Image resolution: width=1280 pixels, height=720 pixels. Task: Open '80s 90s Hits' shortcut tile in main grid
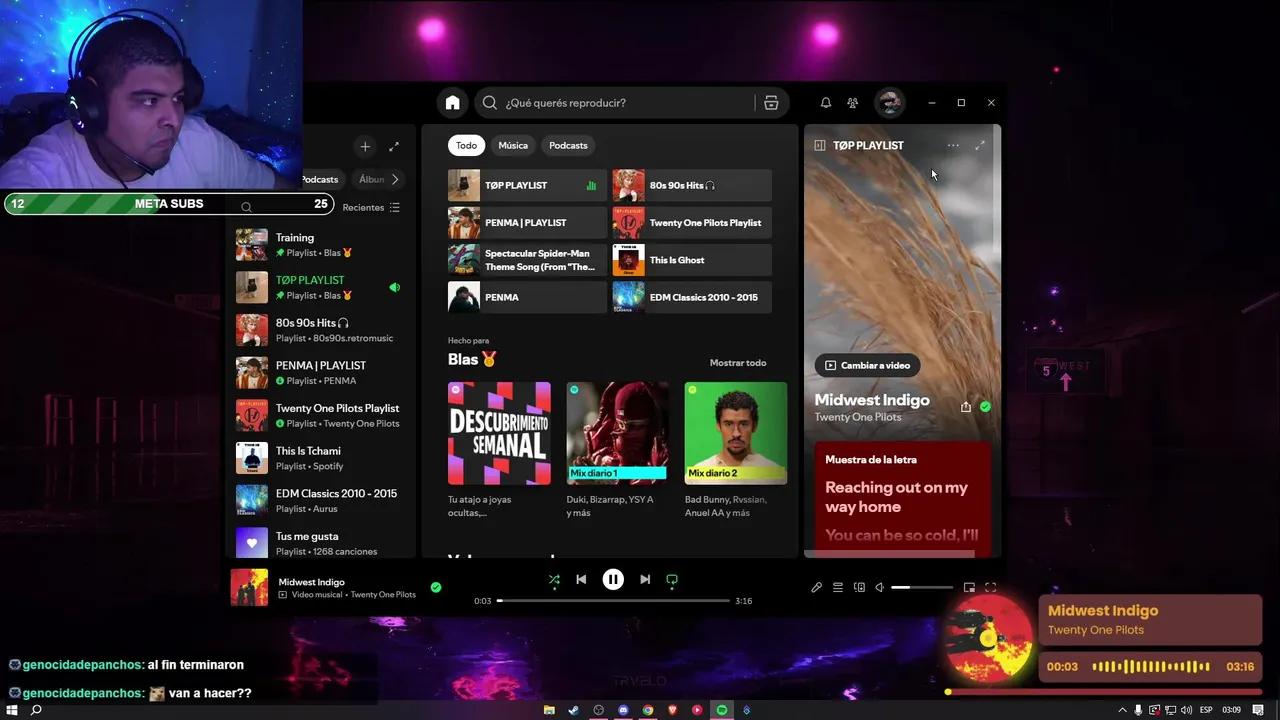(692, 185)
